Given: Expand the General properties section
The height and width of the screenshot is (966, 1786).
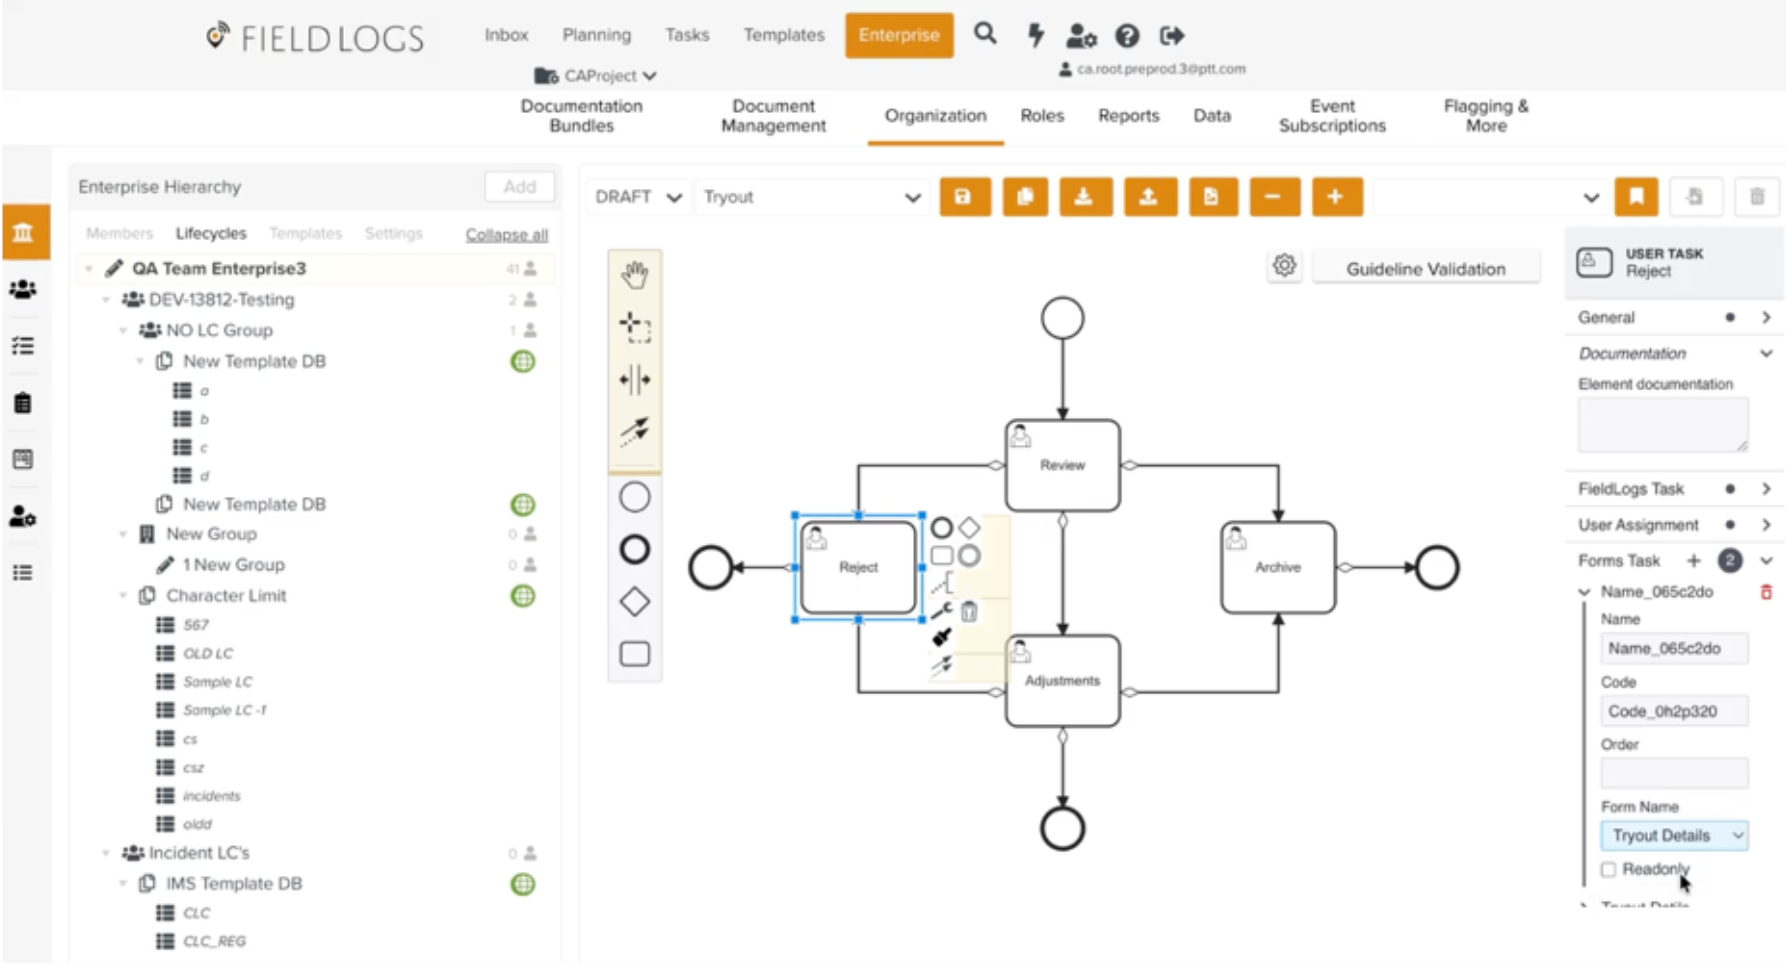Looking at the screenshot, I should (x=1766, y=317).
